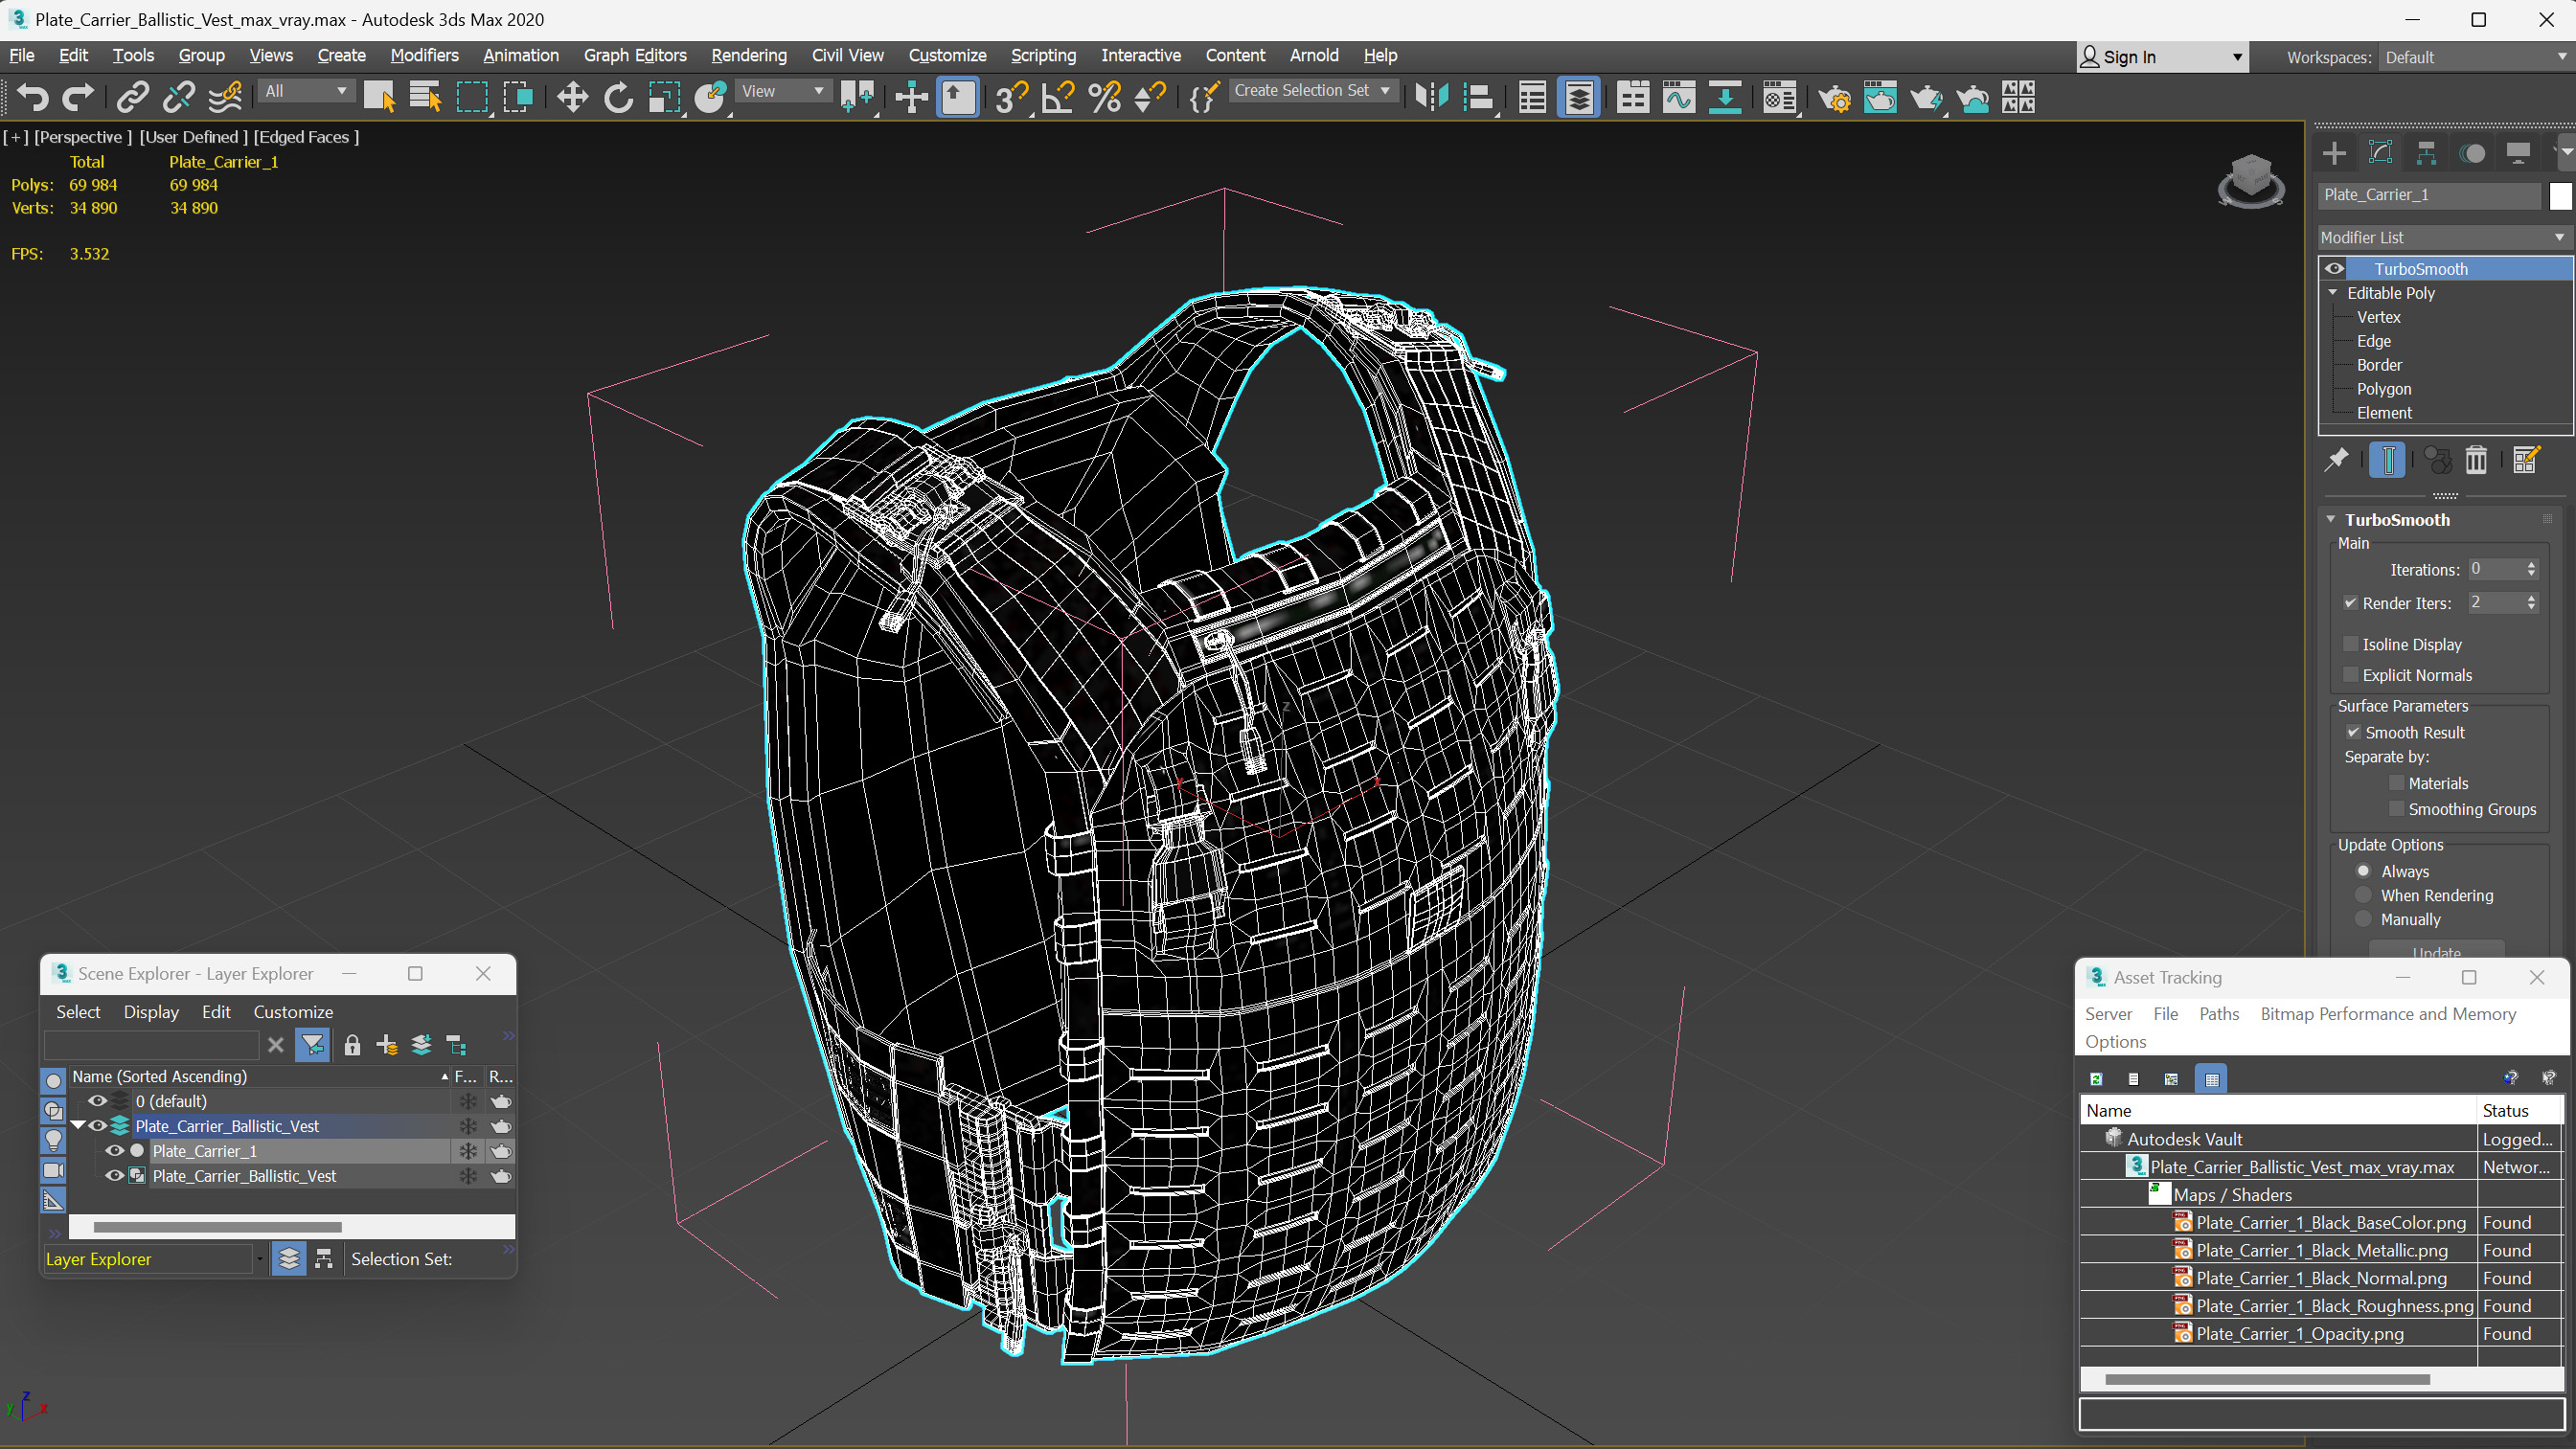Choose the Rectangular Selection Region tool

(472, 97)
